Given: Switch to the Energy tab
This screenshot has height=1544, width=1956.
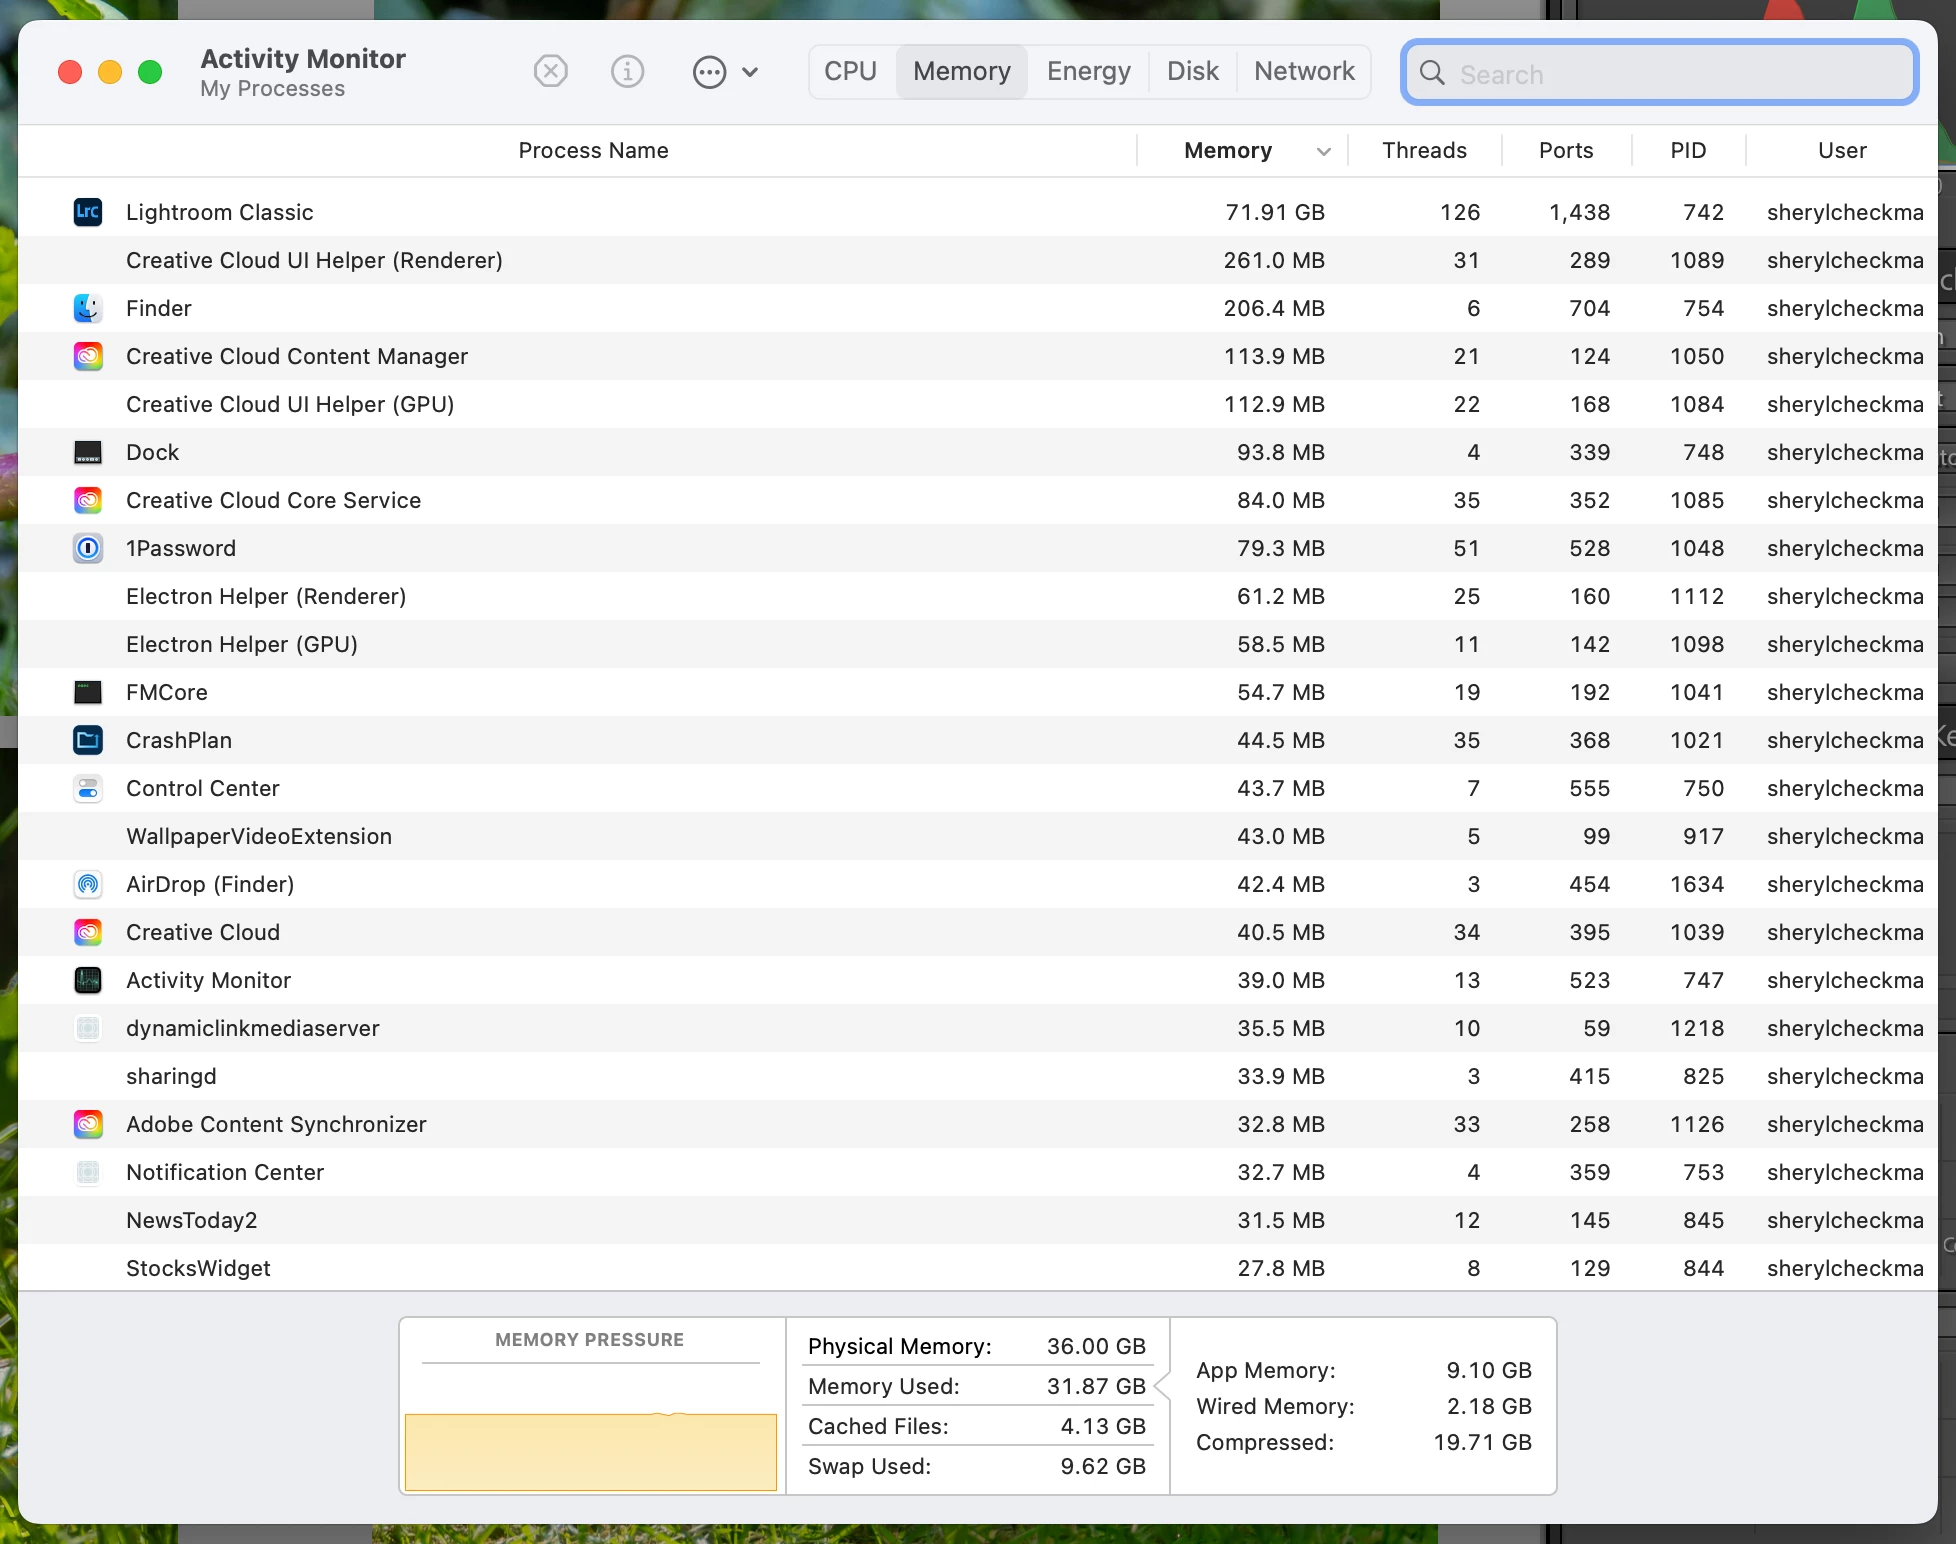Looking at the screenshot, I should pyautogui.click(x=1088, y=72).
